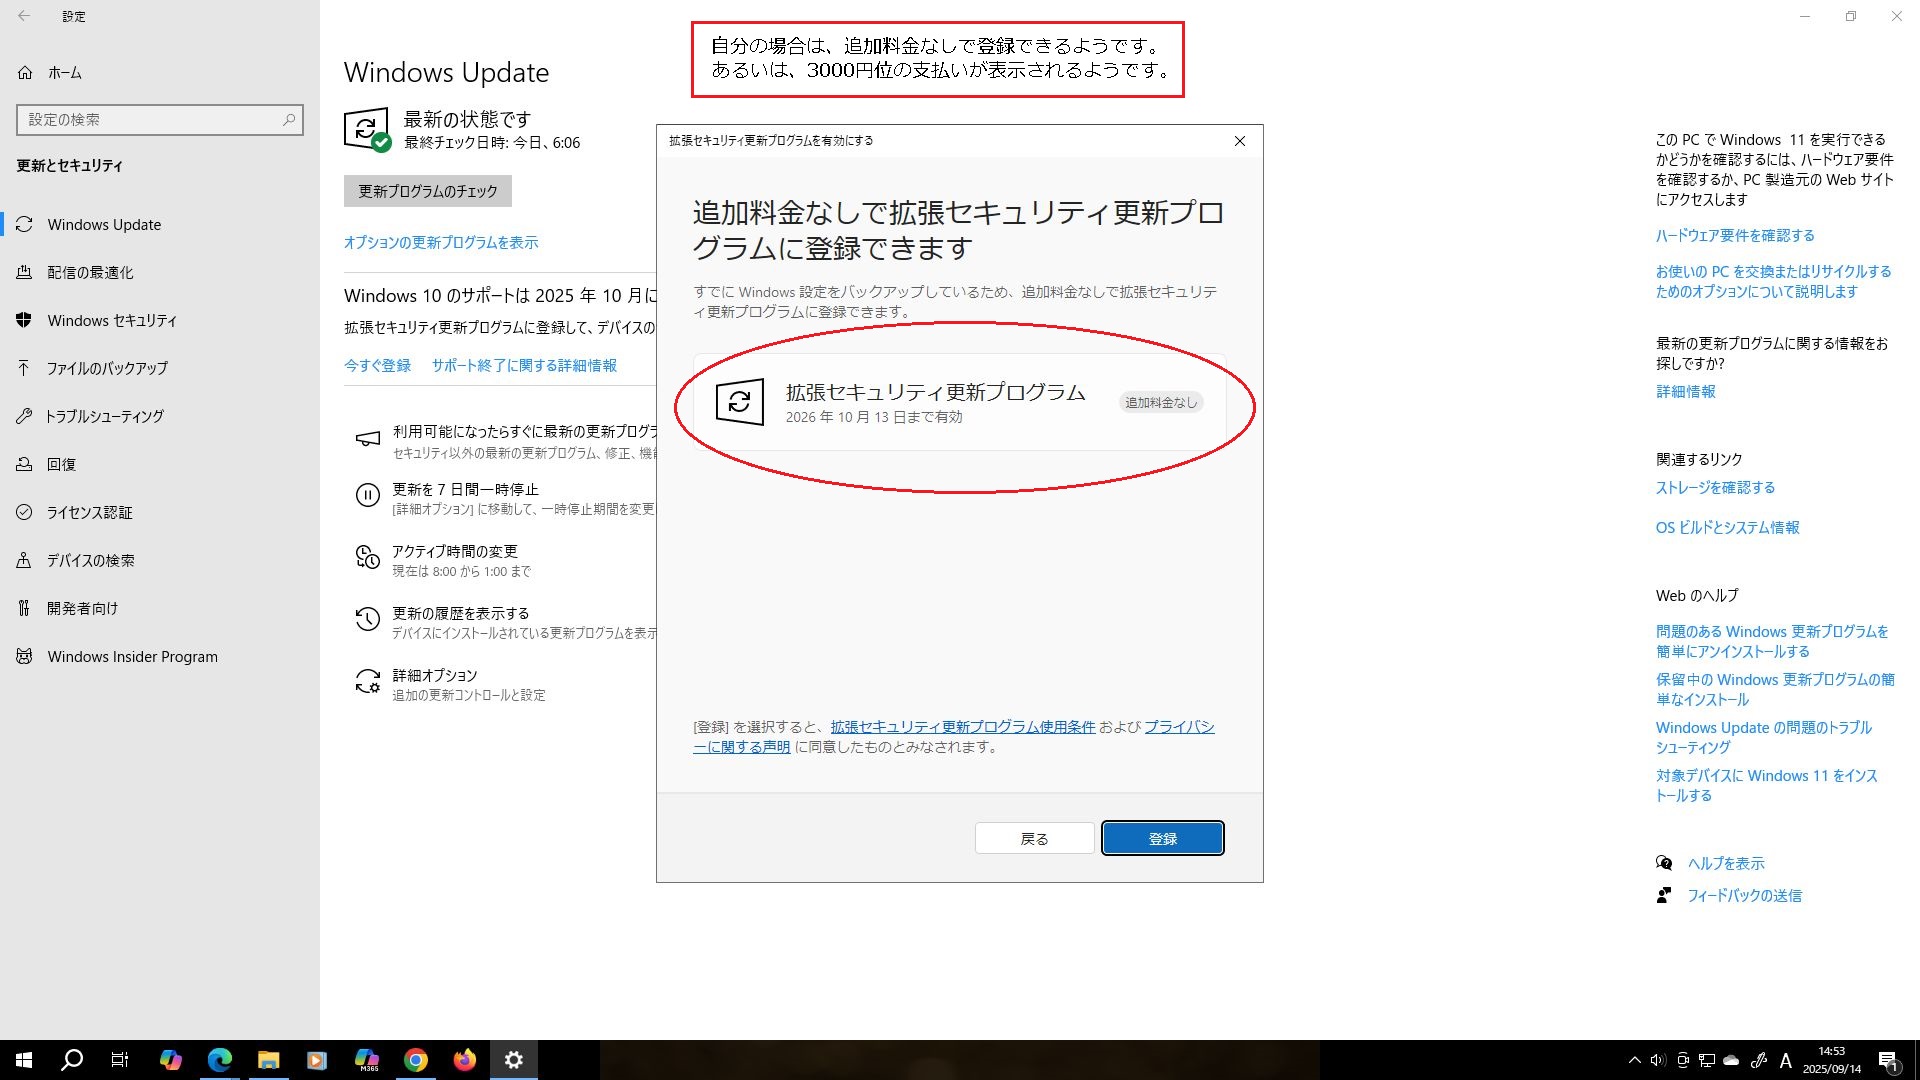Open 開発者向け sidebar item
The image size is (1920, 1080).
click(82, 609)
